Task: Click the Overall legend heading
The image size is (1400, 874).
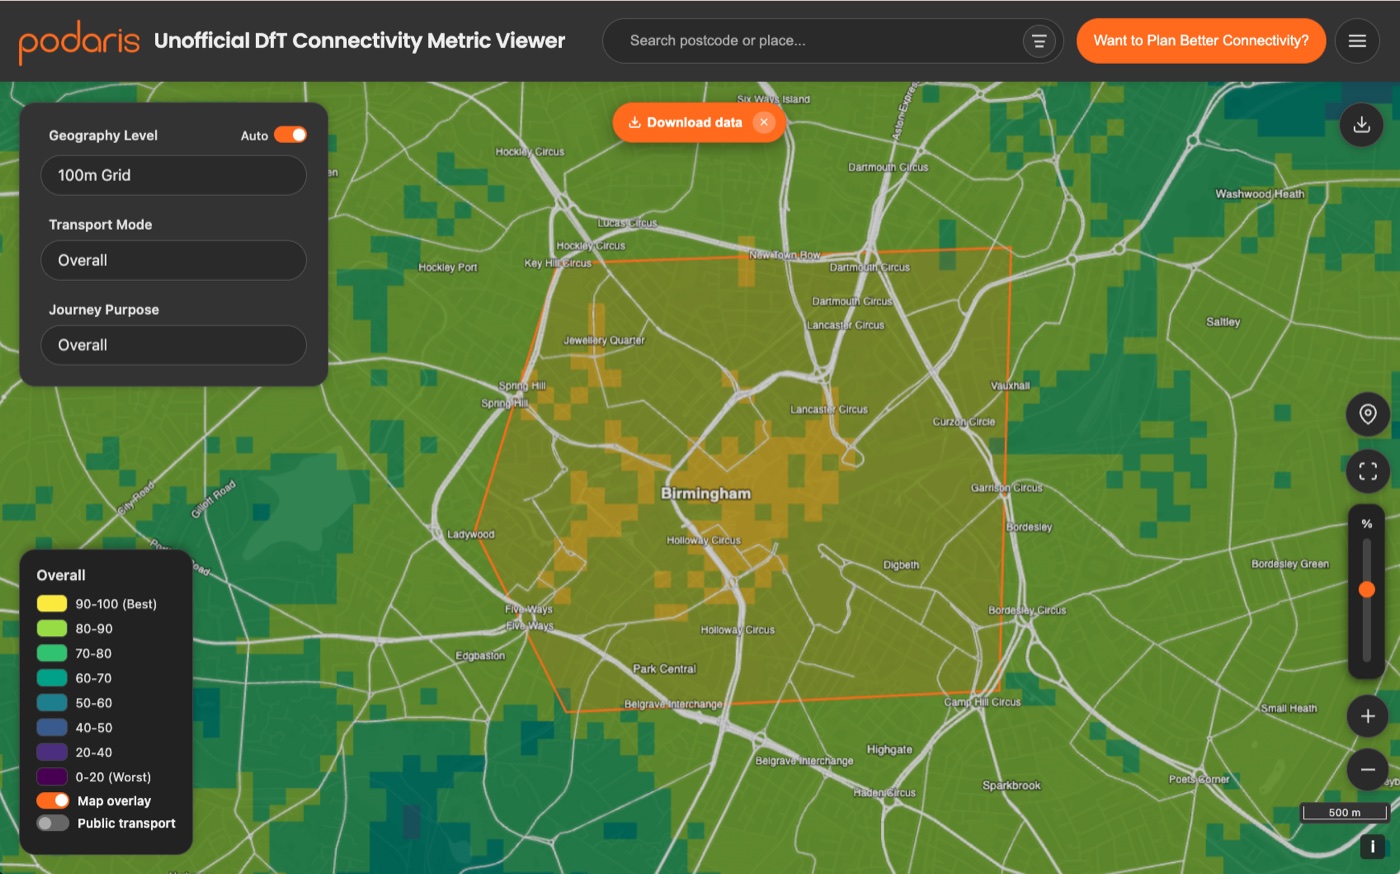Action: click(x=61, y=575)
